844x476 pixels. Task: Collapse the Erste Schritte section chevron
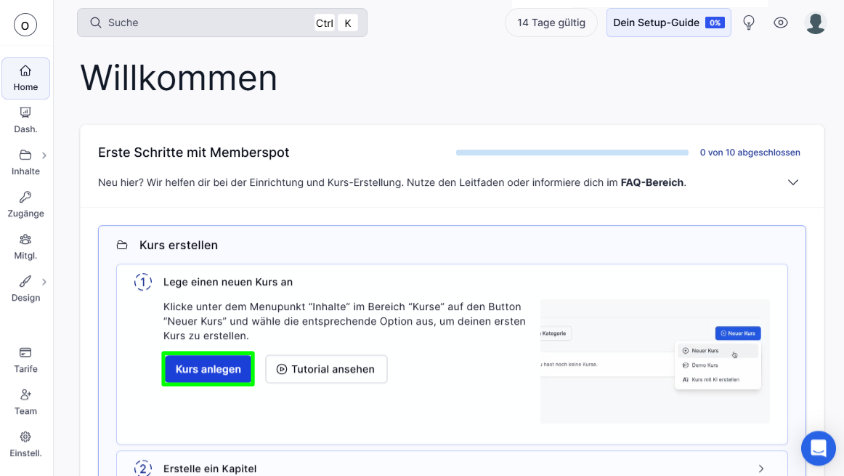tap(793, 182)
